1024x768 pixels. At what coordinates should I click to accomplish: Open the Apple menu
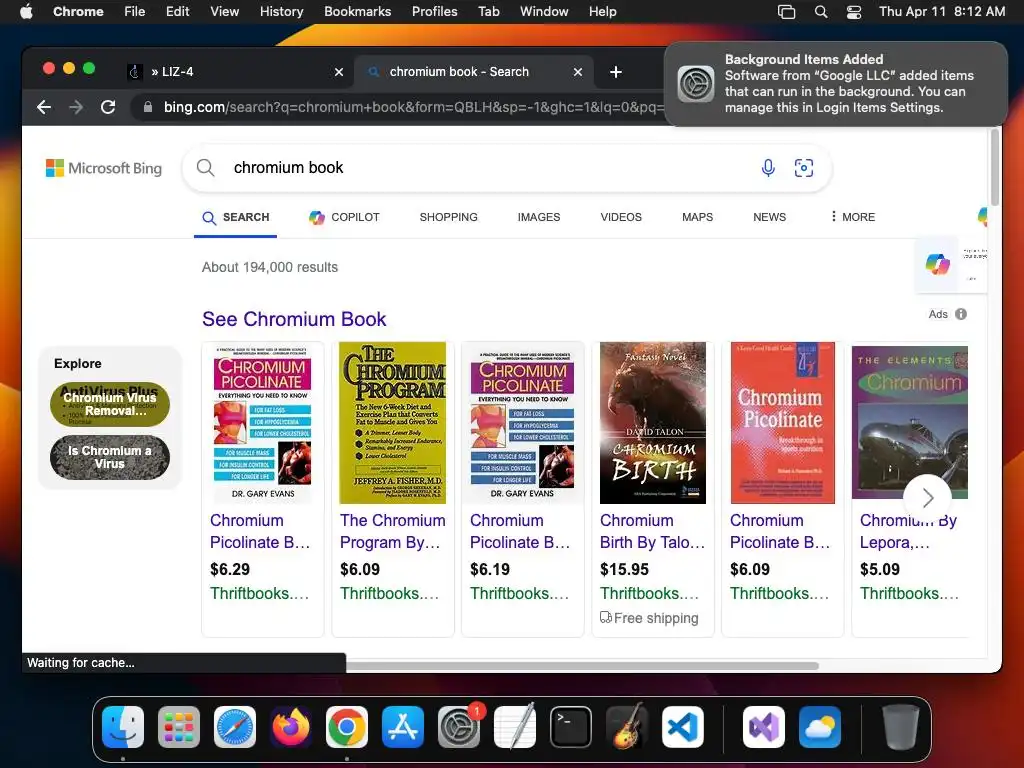tap(26, 12)
